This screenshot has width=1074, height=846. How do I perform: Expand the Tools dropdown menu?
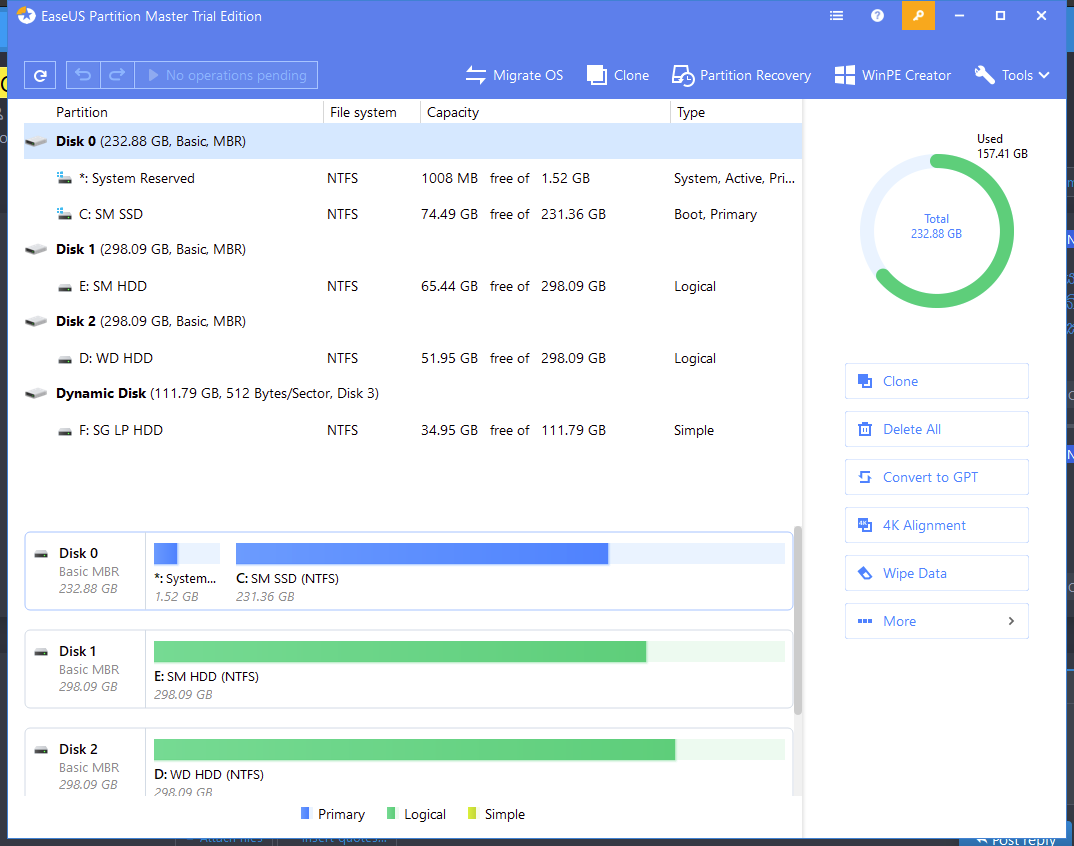pyautogui.click(x=1012, y=75)
